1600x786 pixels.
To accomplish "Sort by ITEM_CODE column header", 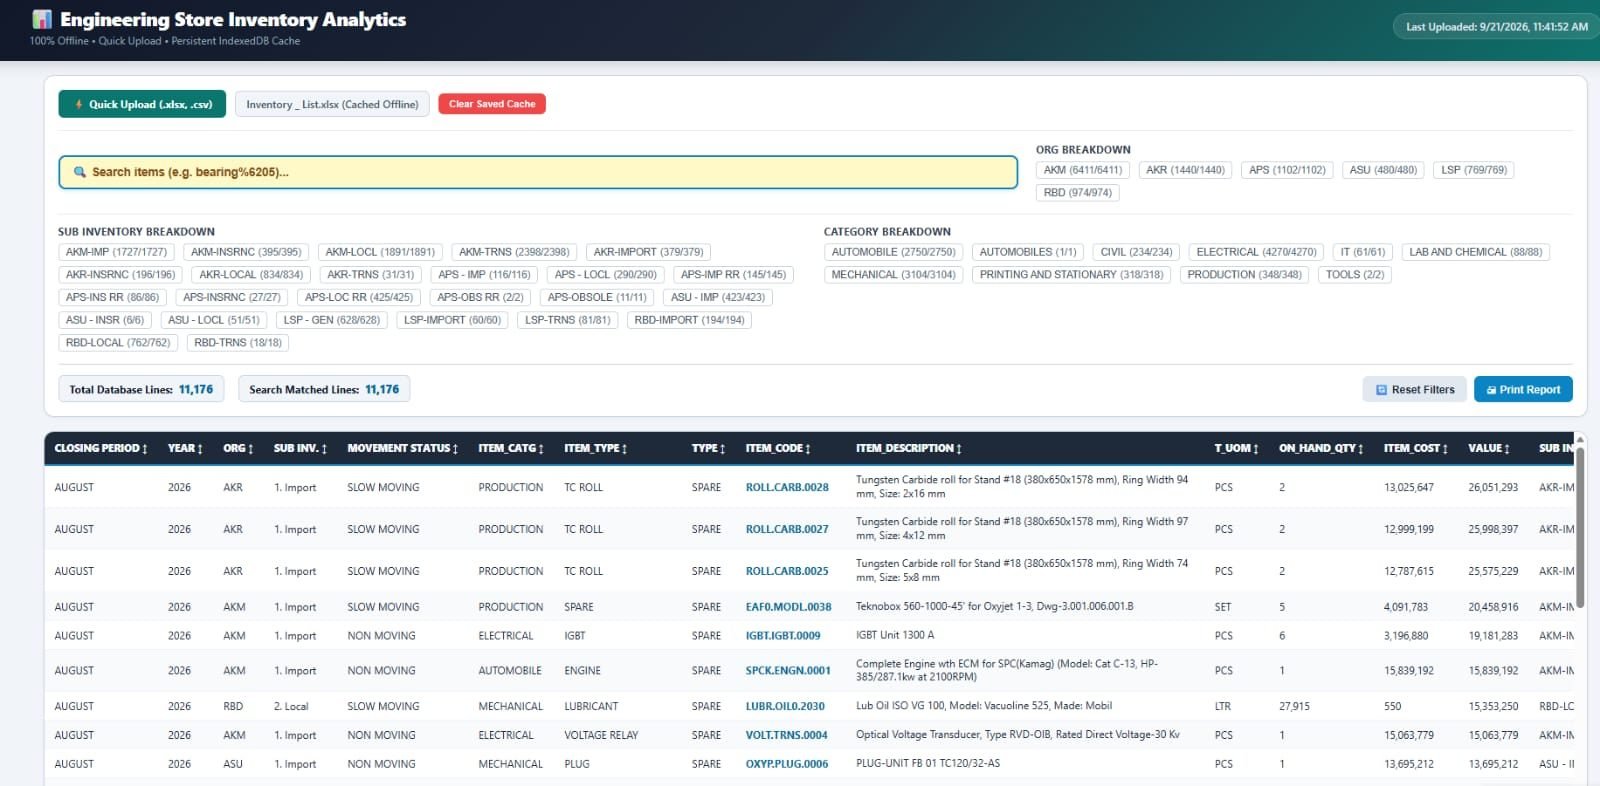I will coord(777,448).
